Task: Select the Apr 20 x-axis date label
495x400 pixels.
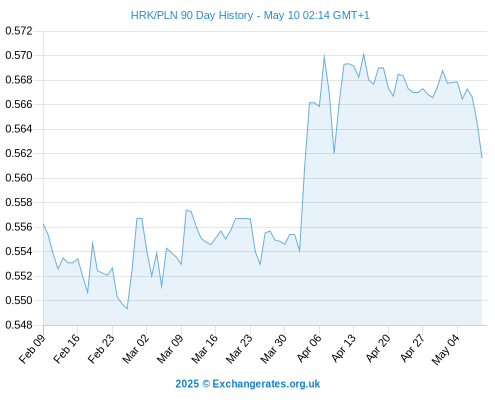Action: [x=378, y=348]
